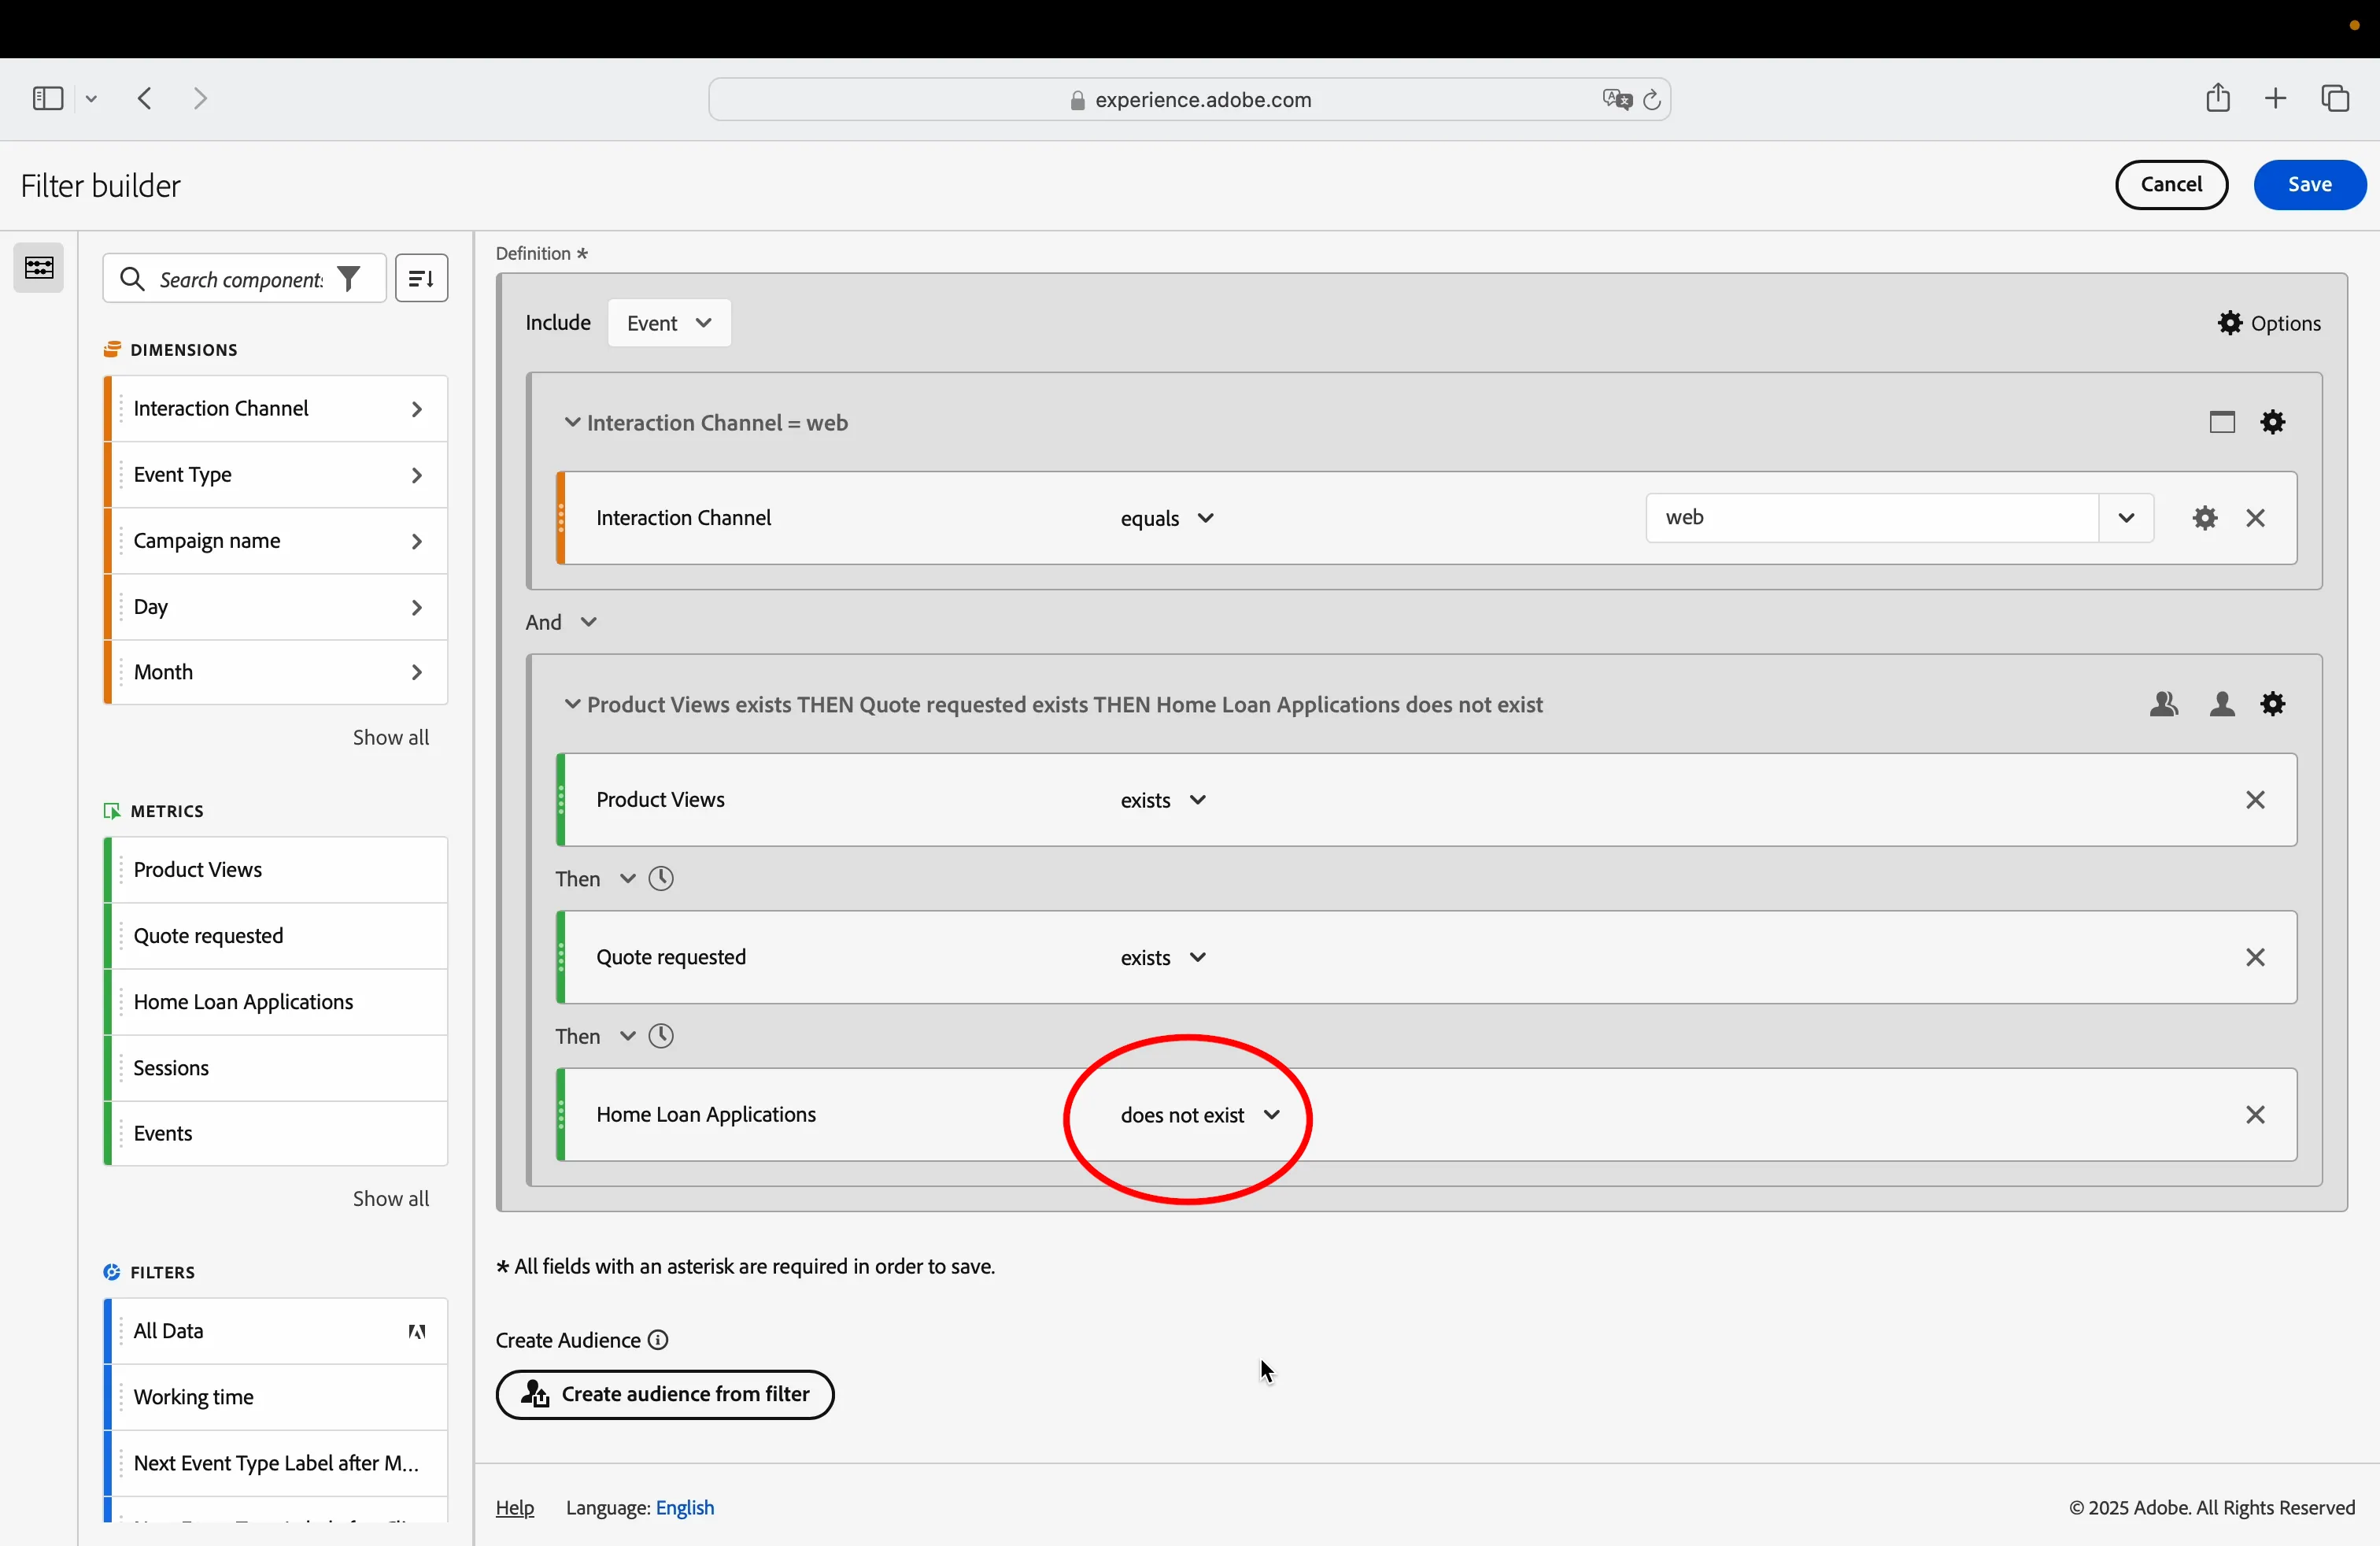Click the Save button
Screen dimensions: 2380x1546
2309,184
